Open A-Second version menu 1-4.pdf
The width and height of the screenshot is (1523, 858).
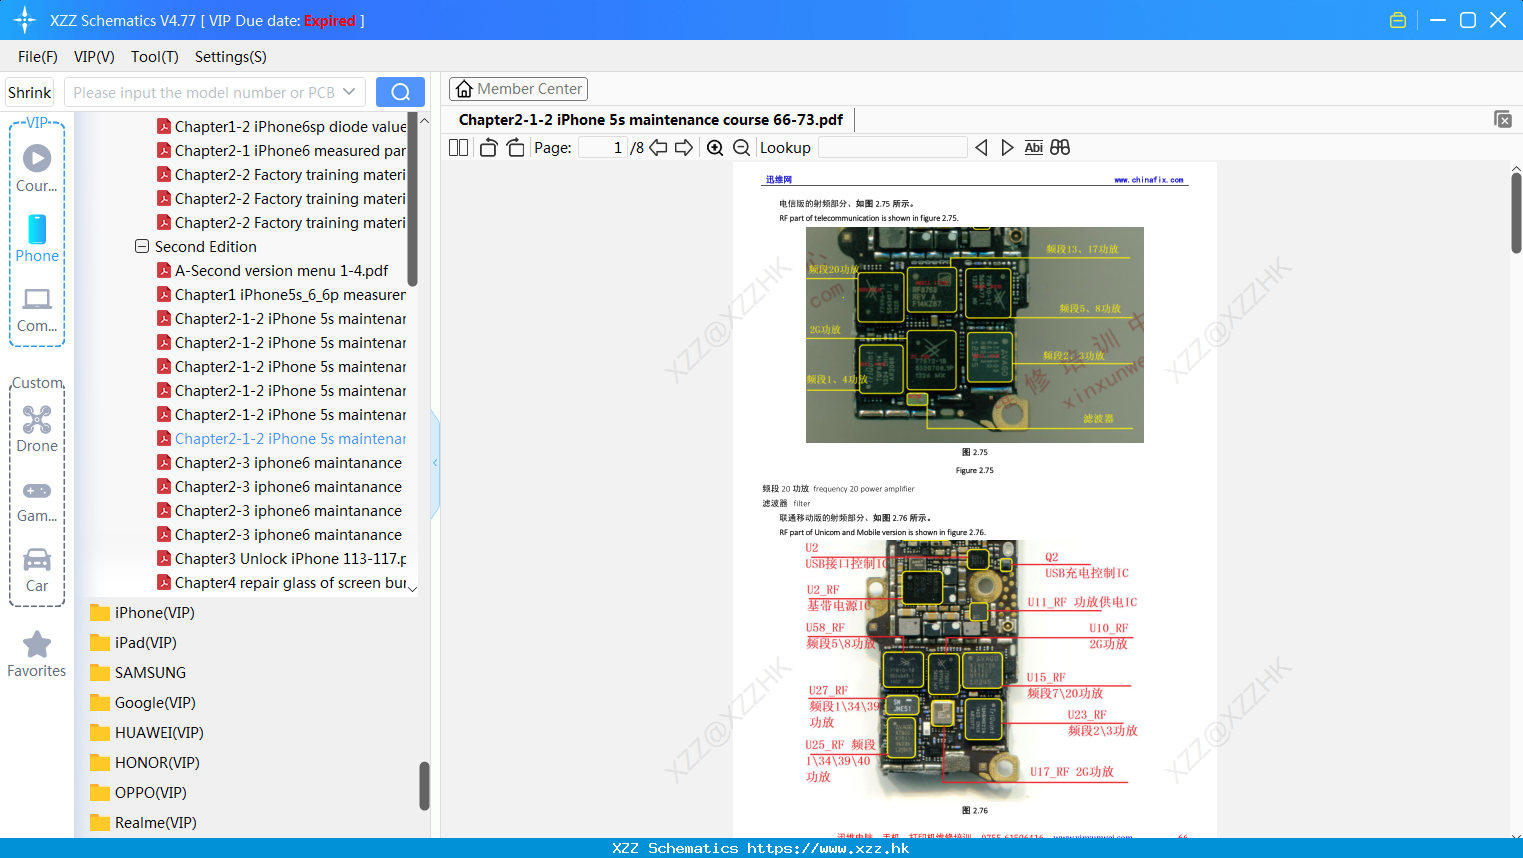pos(272,271)
